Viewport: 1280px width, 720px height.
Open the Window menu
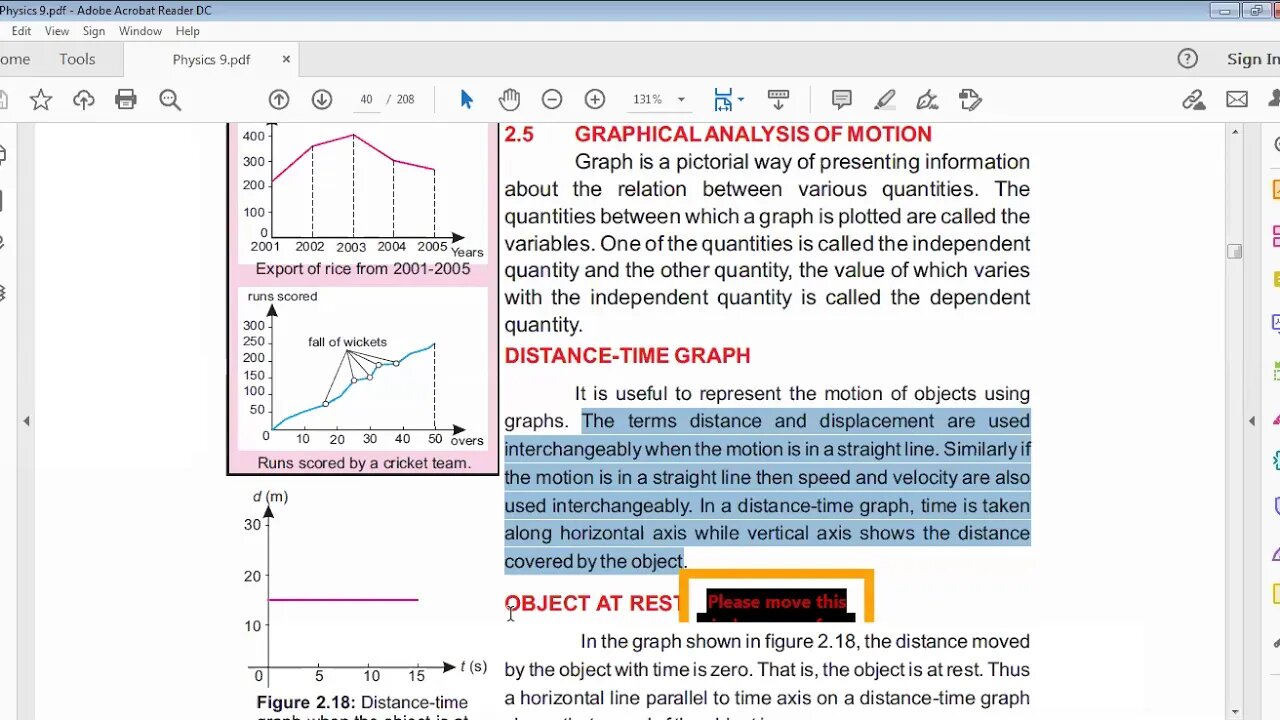(x=140, y=31)
